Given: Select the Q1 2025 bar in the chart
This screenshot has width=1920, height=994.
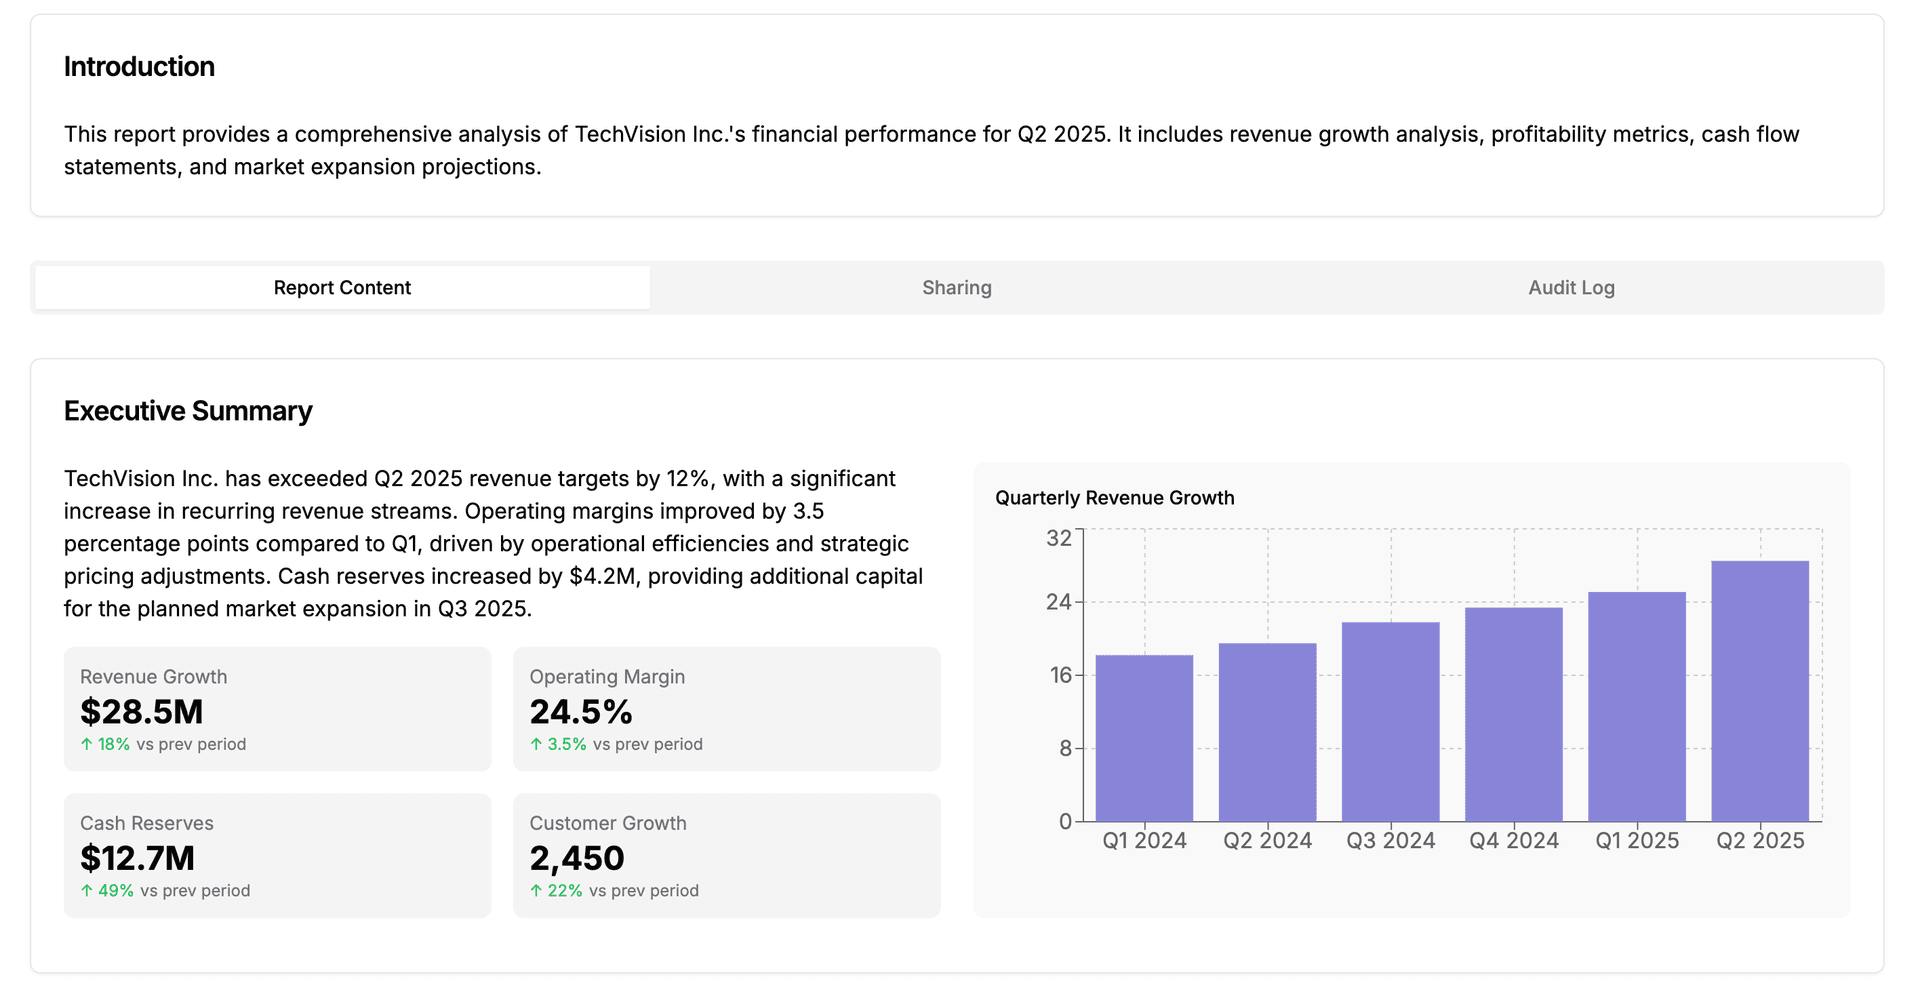Looking at the screenshot, I should tap(1636, 706).
